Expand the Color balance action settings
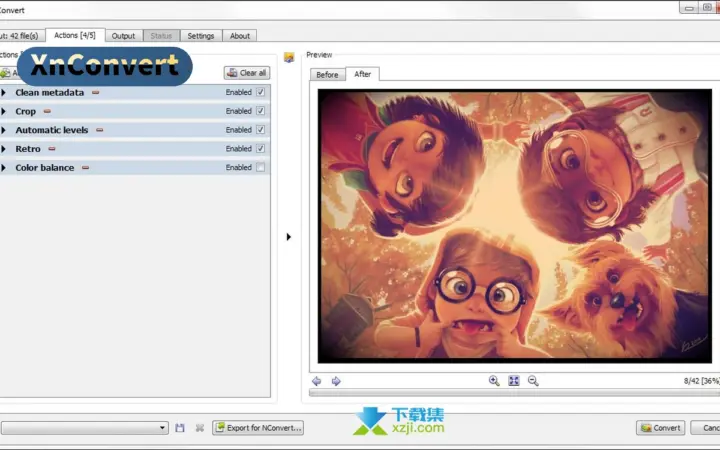Viewport: 720px width, 450px height. pyautogui.click(x=4, y=168)
